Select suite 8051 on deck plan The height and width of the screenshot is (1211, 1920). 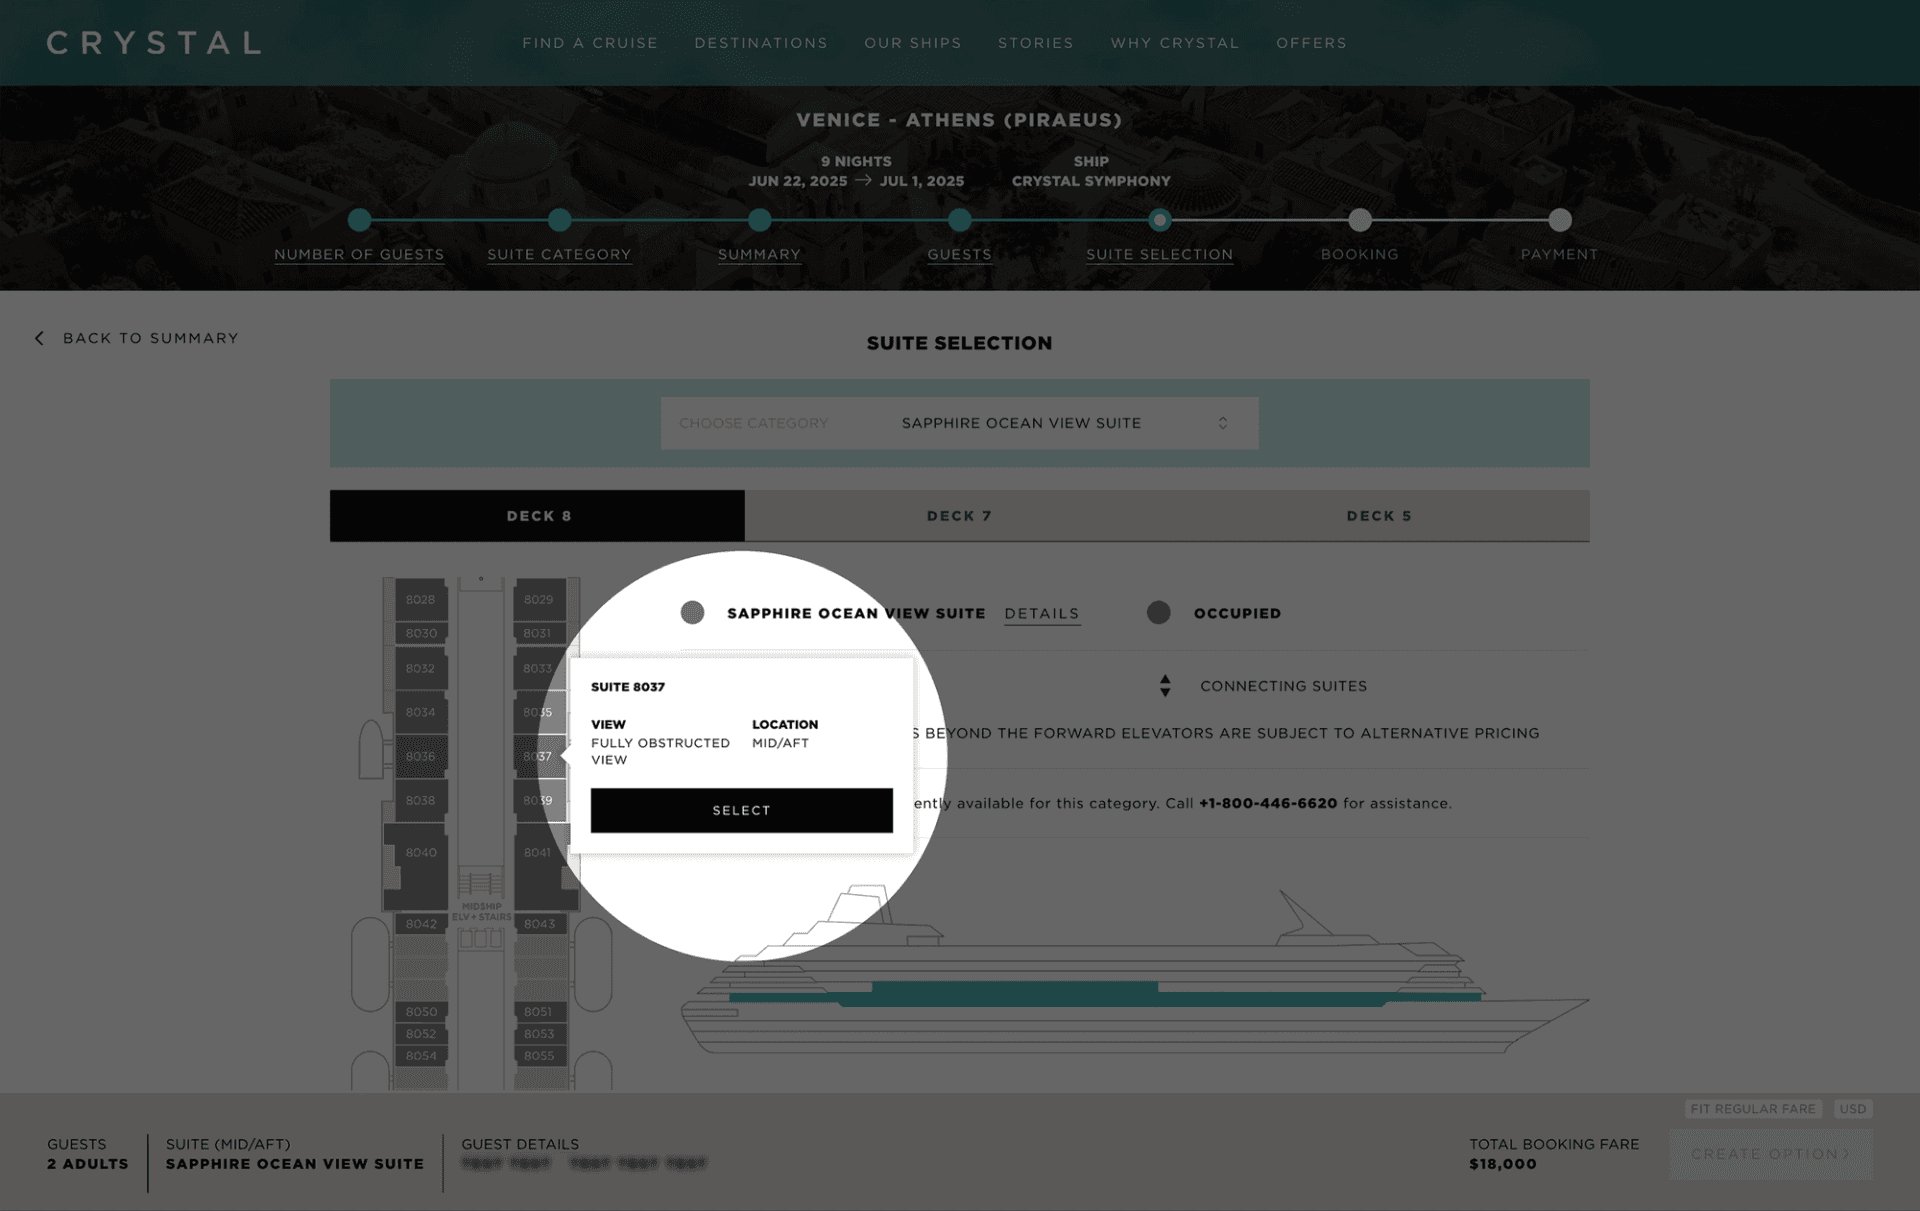point(539,1012)
